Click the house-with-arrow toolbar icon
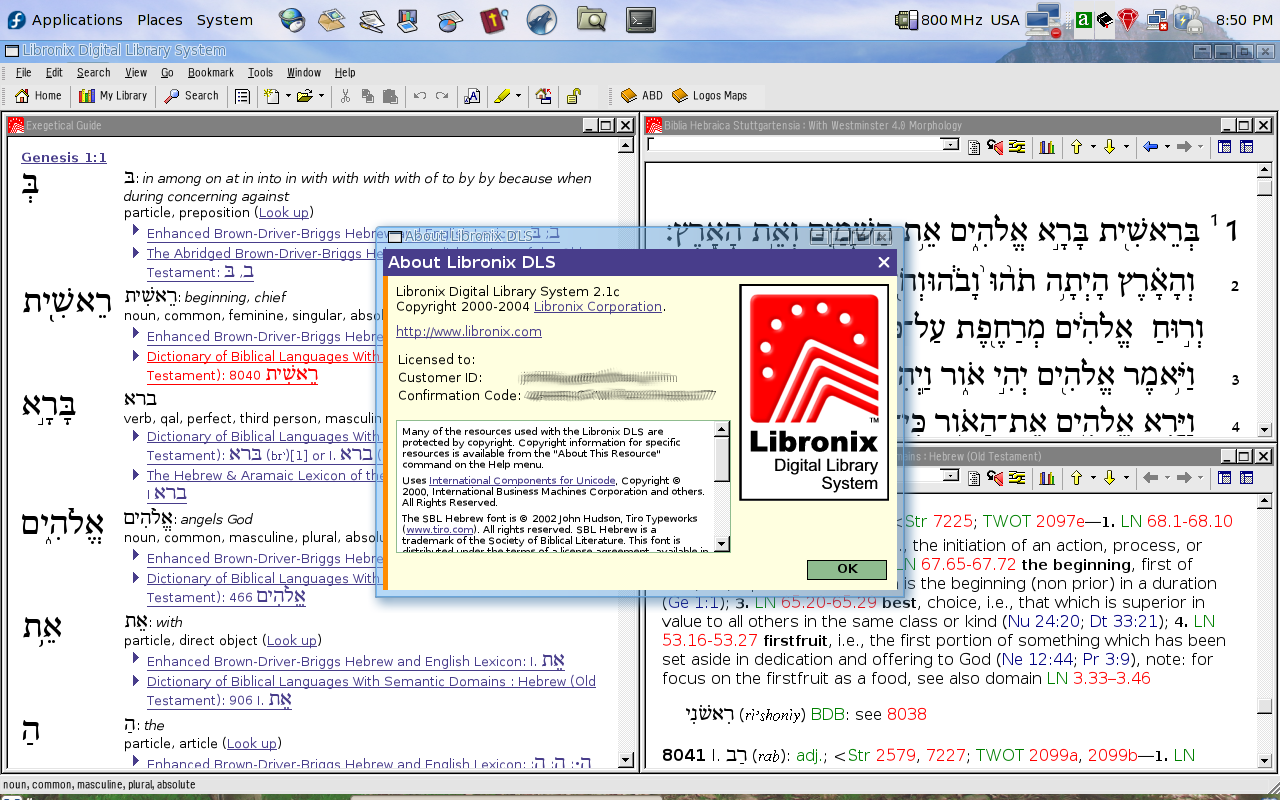Viewport: 1280px width, 800px height. [544, 96]
